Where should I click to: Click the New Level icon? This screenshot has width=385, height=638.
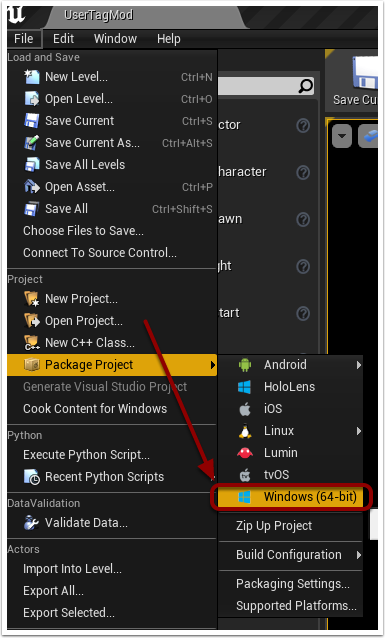[32, 76]
